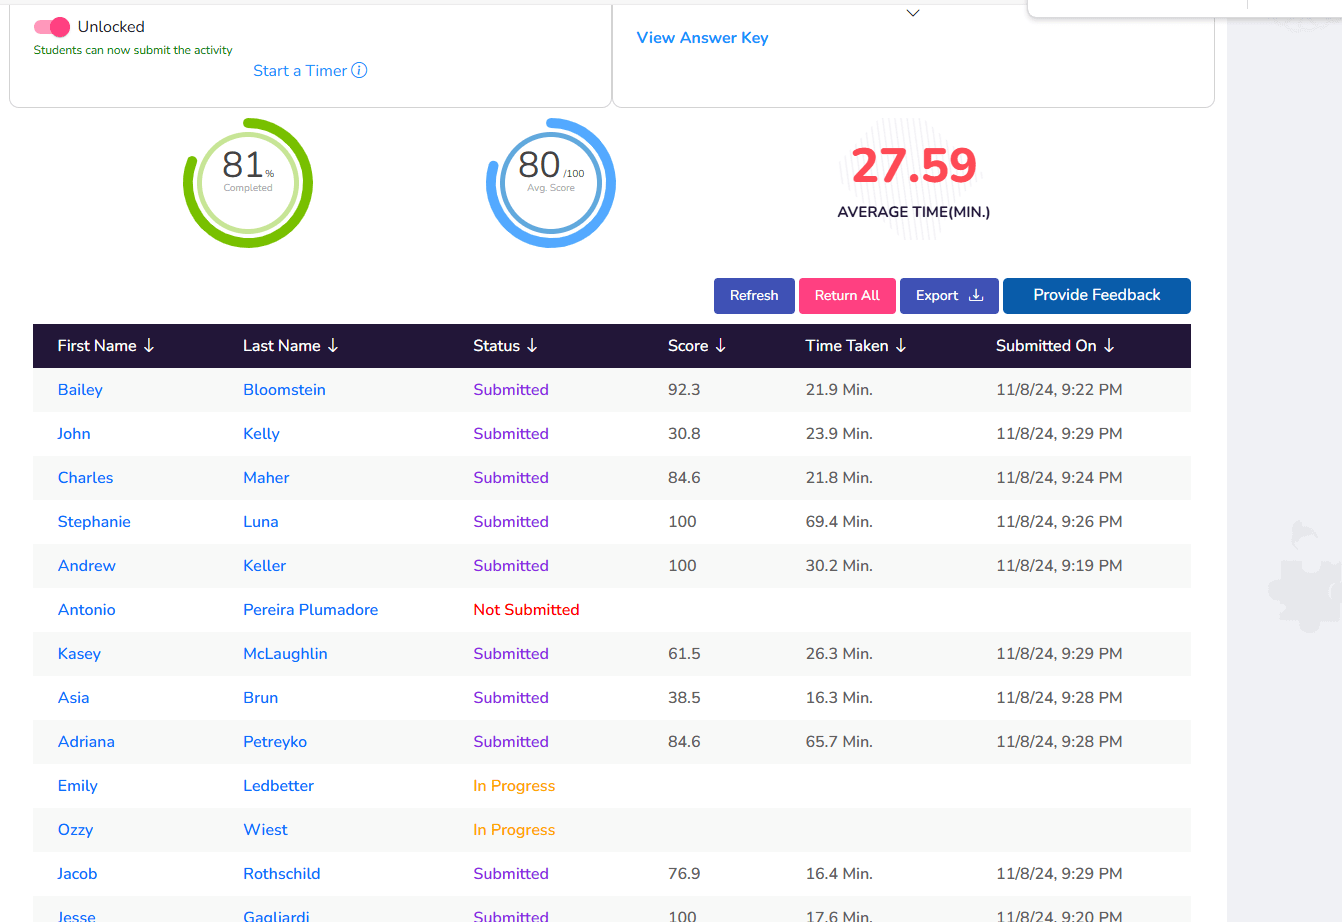Toggle the Unlocked activity switch
The height and width of the screenshot is (922, 1342).
52,27
